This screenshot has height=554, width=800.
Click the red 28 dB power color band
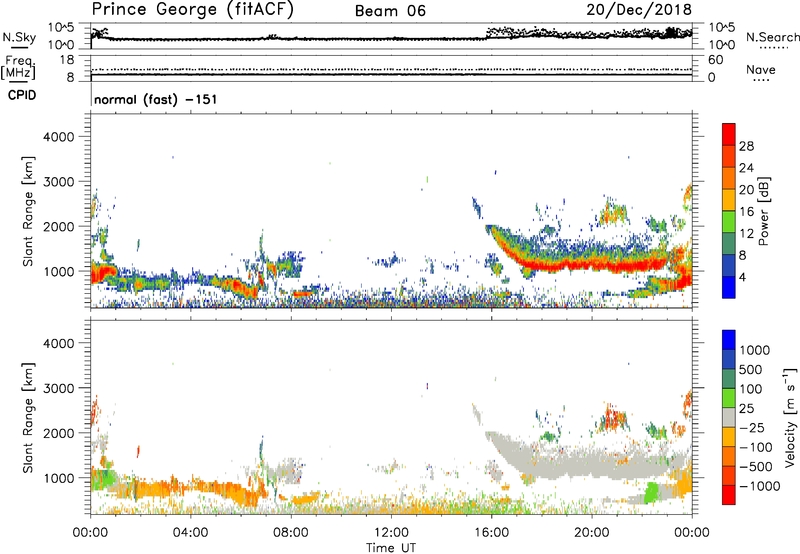pyautogui.click(x=729, y=134)
